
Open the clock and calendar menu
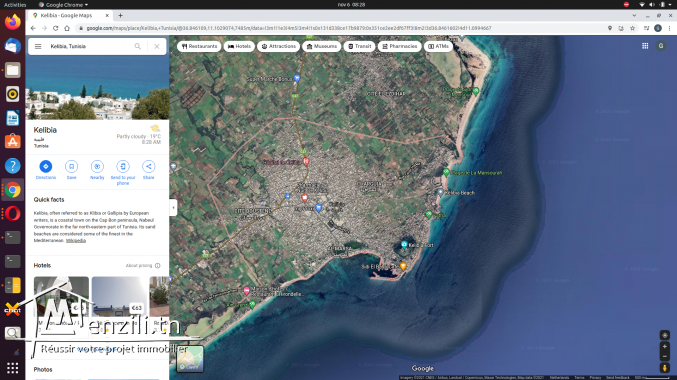[x=351, y=5]
